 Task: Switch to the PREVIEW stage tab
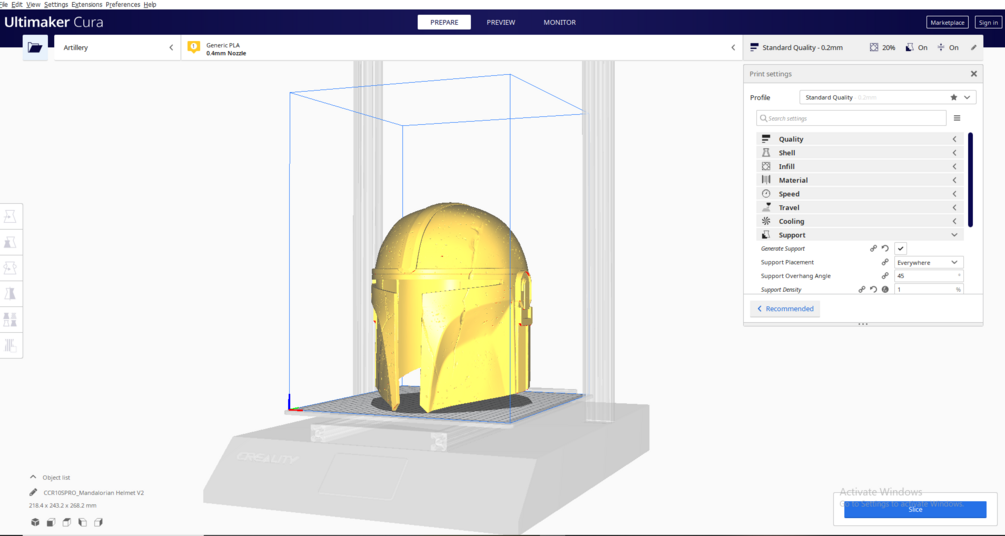pyautogui.click(x=501, y=22)
